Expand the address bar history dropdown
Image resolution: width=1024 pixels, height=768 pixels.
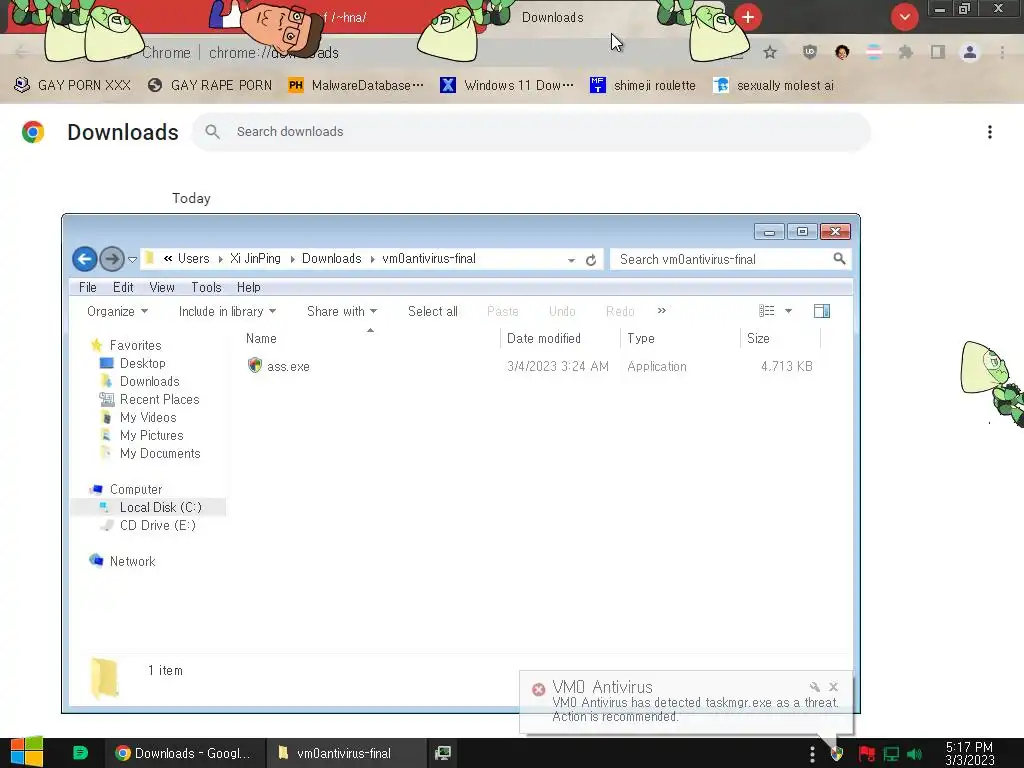(571, 260)
